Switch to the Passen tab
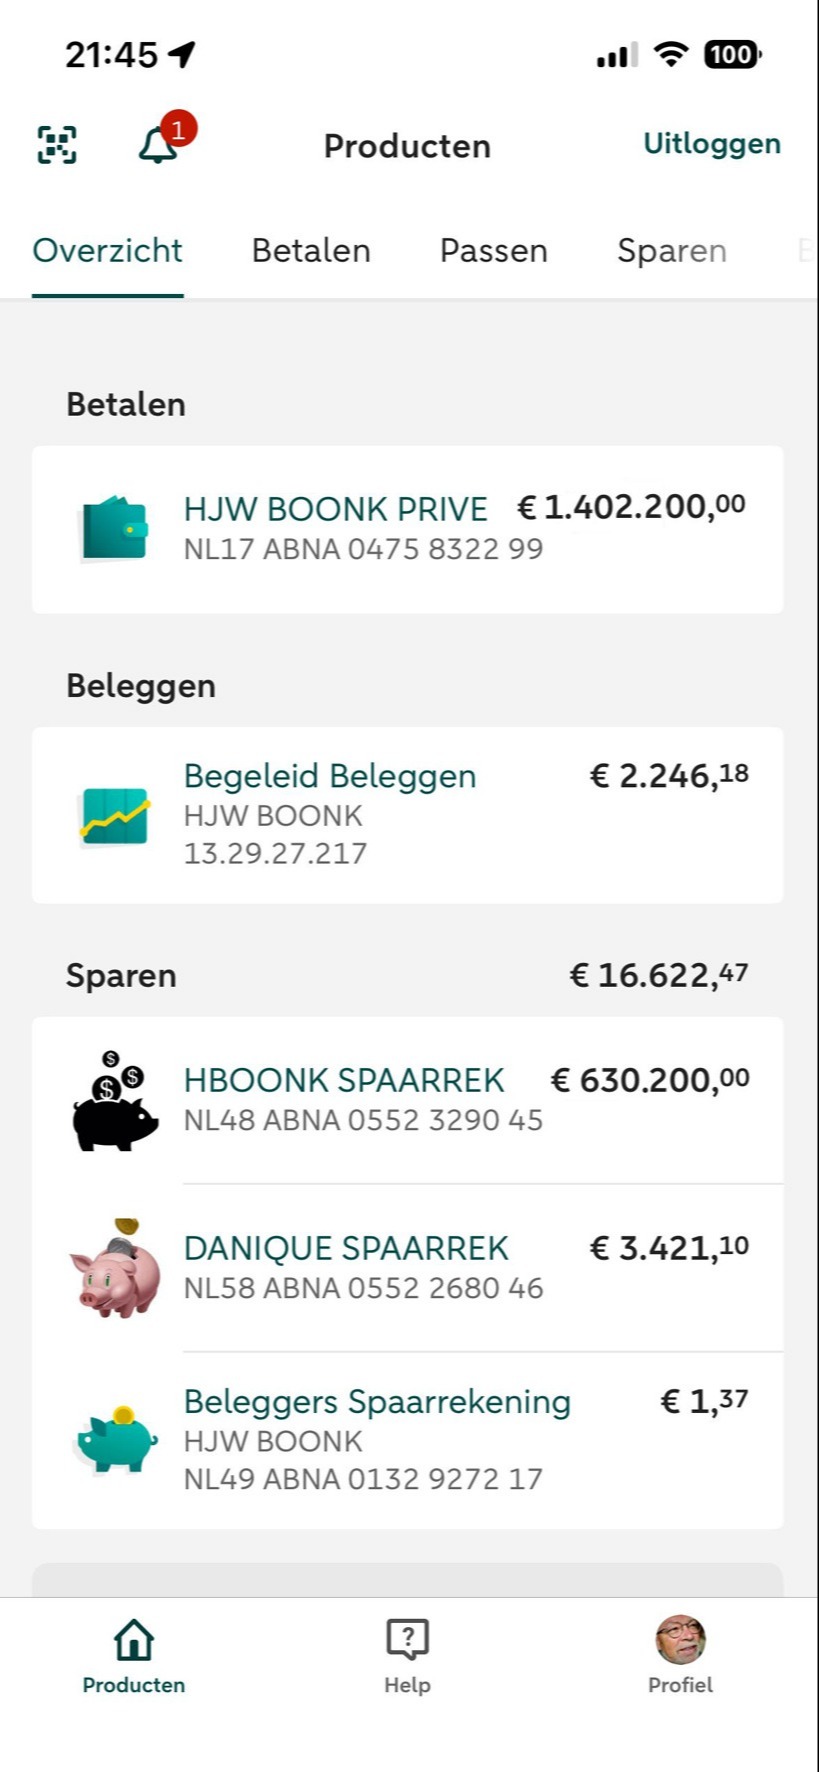The height and width of the screenshot is (1772, 819). pyautogui.click(x=494, y=250)
